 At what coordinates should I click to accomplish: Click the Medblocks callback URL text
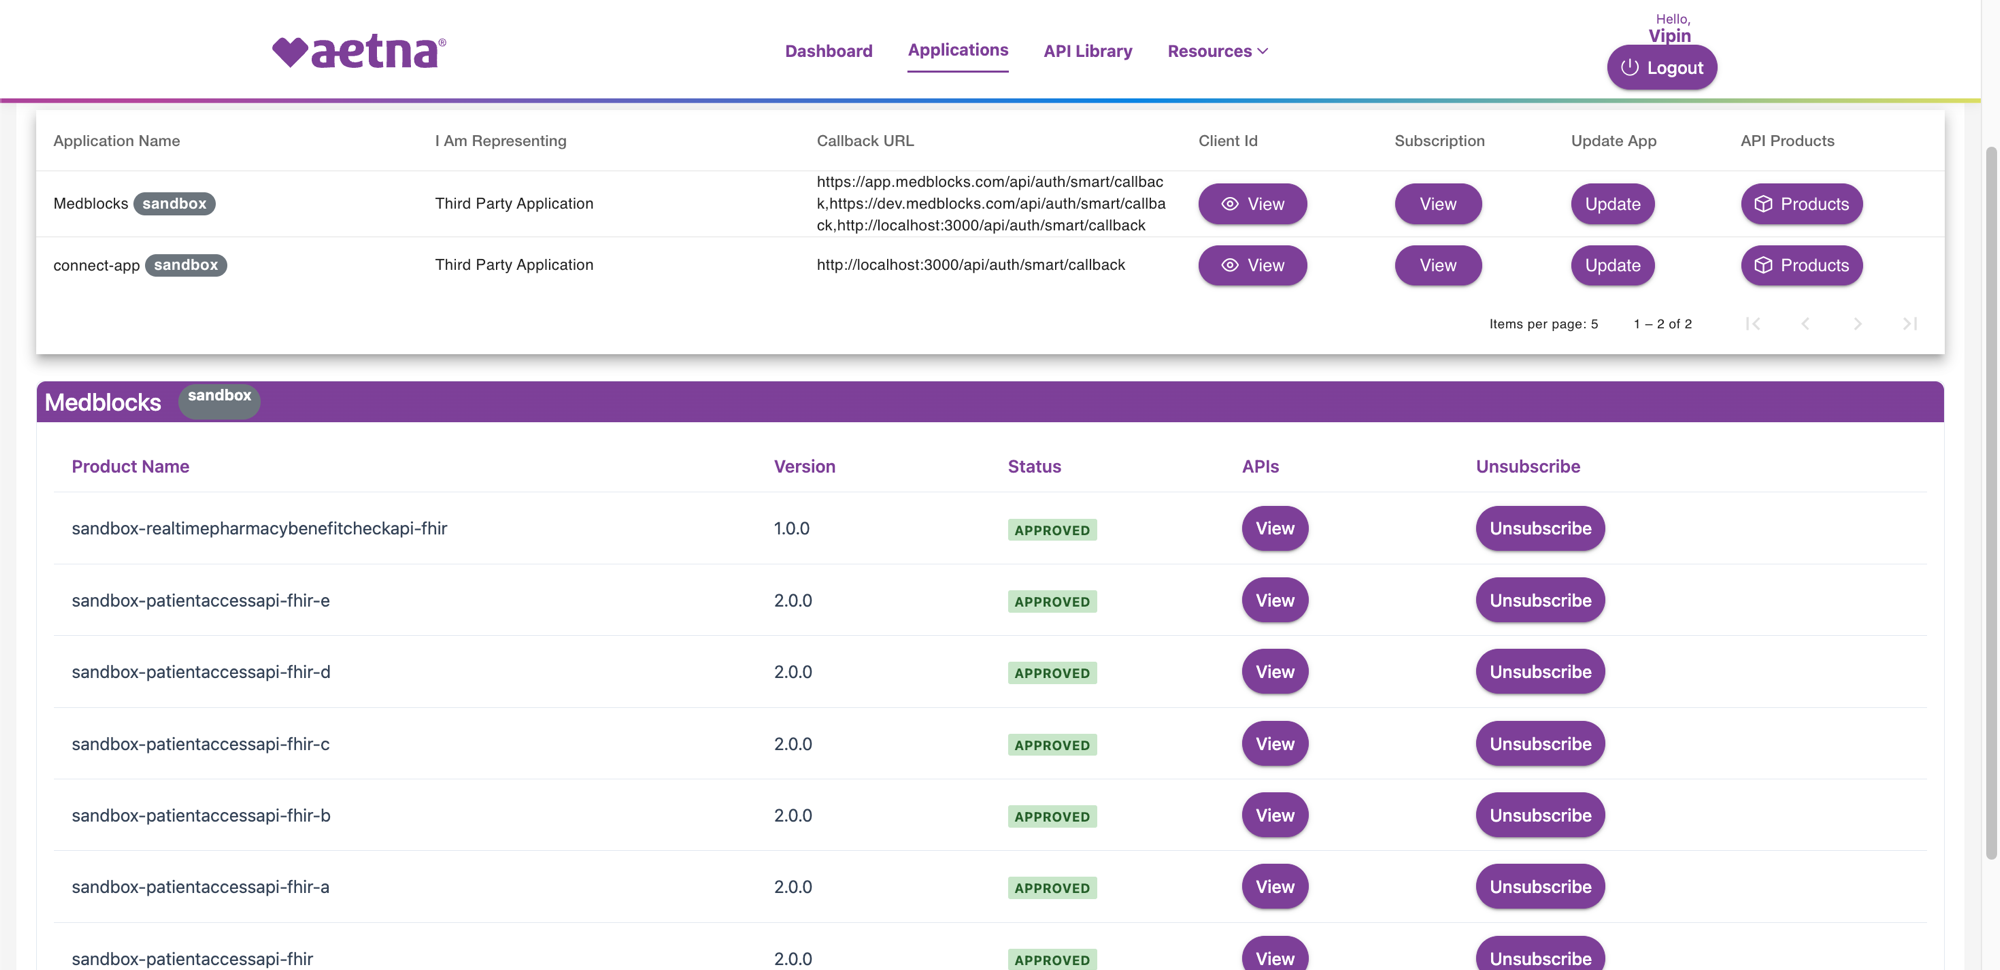point(991,204)
